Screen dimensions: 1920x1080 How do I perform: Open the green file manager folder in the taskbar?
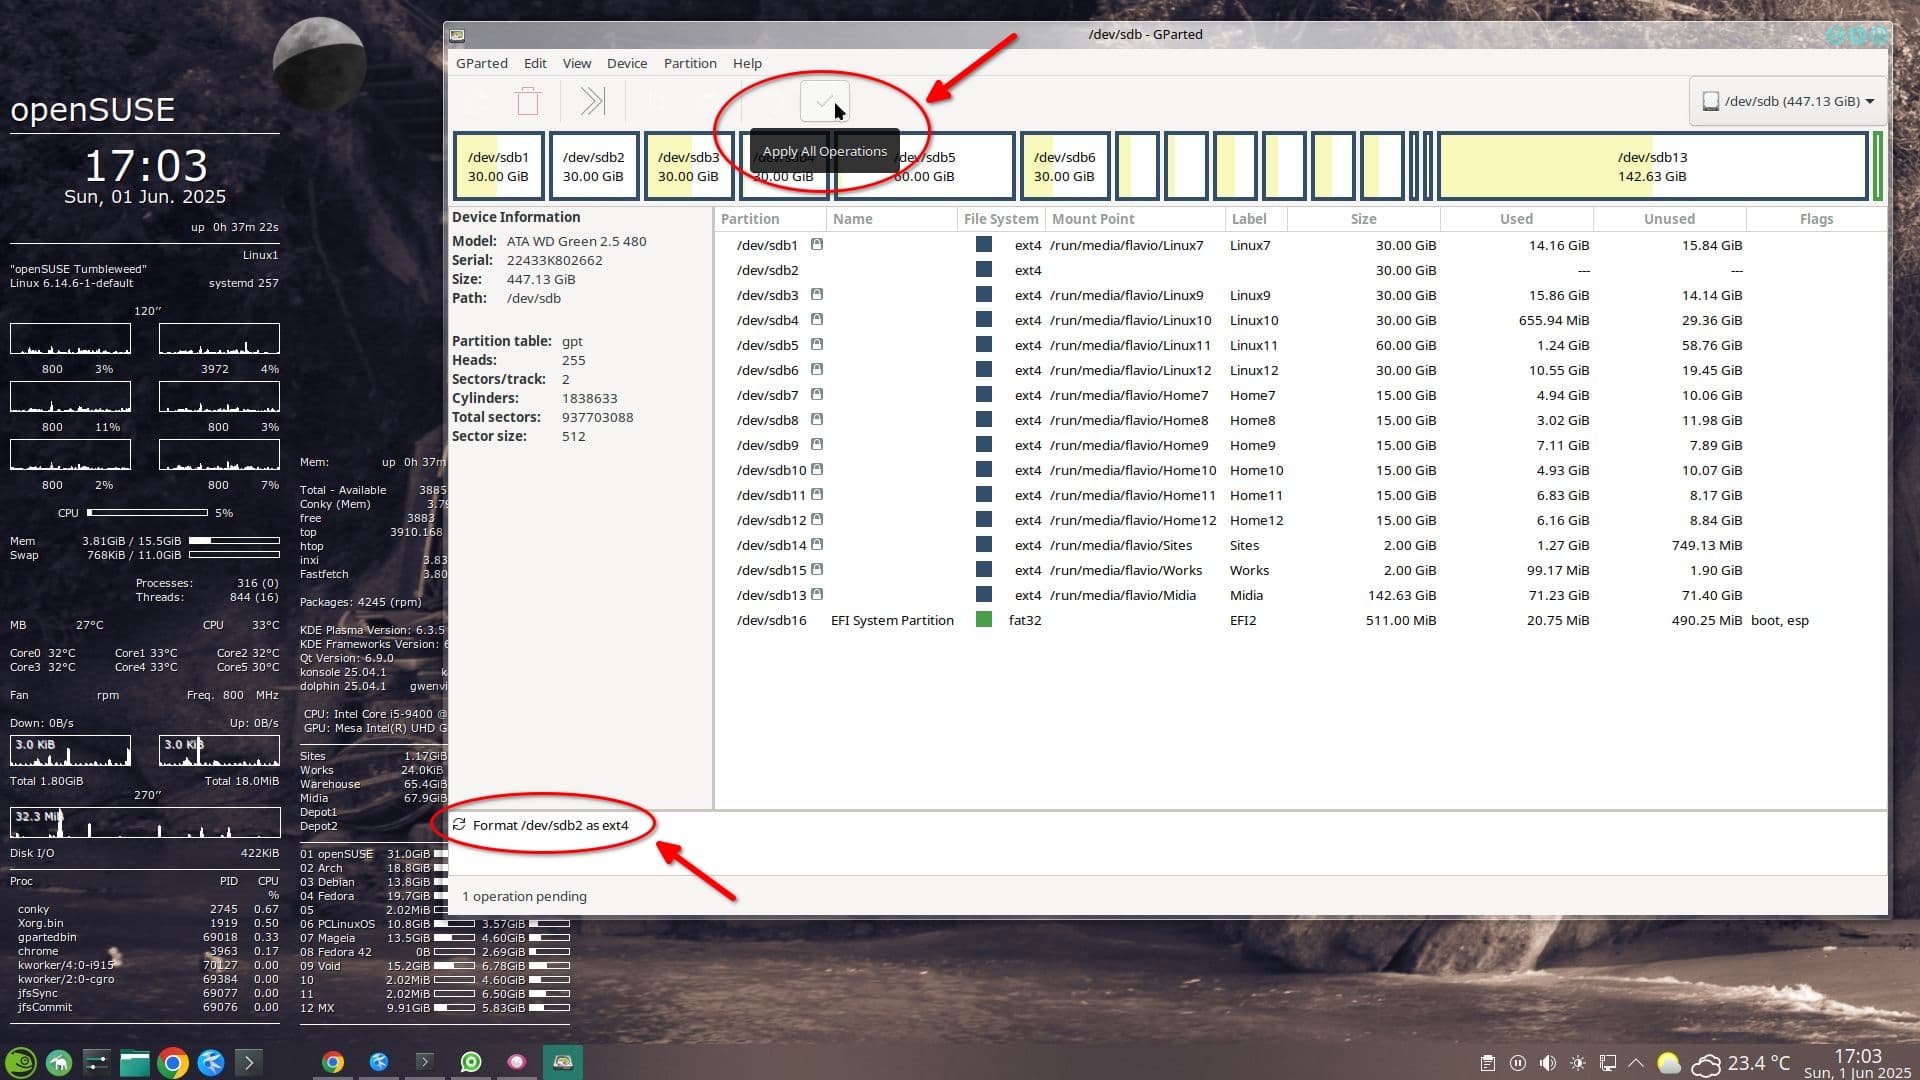134,1062
